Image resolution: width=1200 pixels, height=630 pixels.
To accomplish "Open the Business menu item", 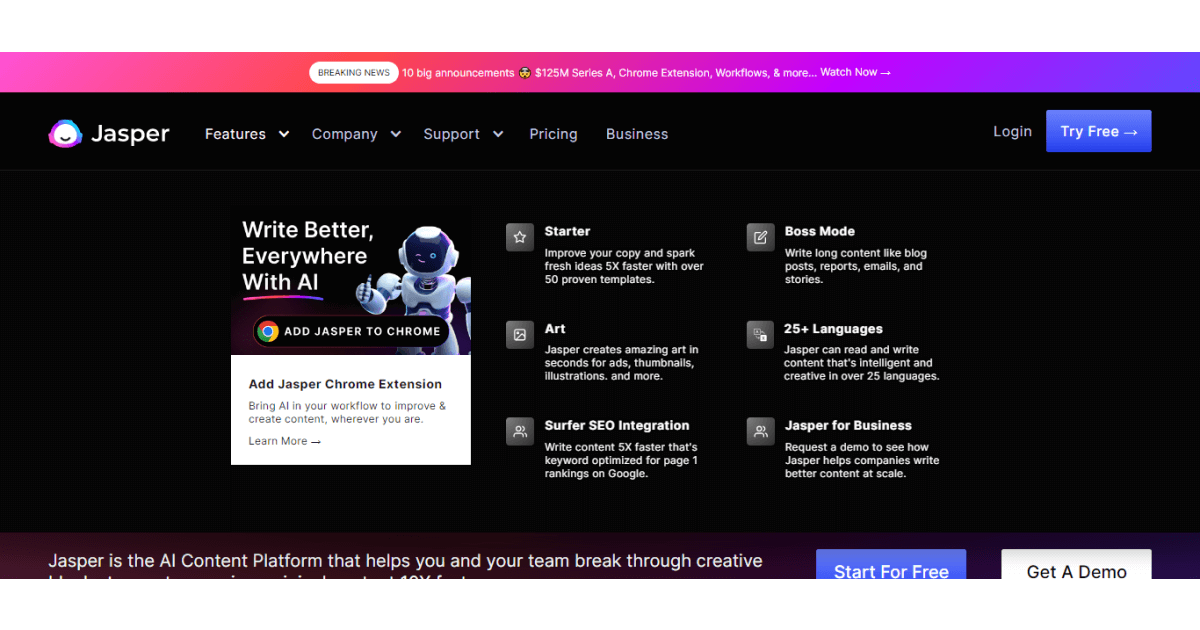I will [x=637, y=134].
